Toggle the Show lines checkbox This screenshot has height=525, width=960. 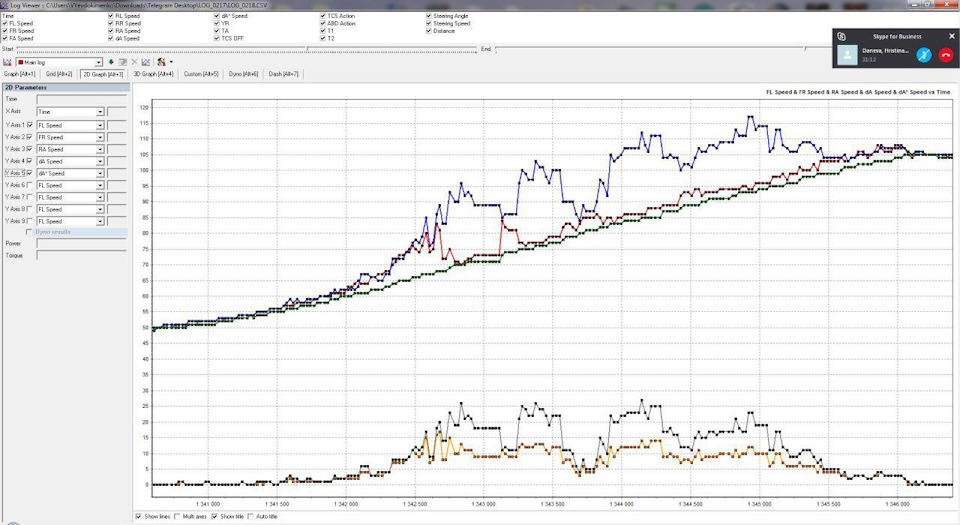(x=138, y=516)
